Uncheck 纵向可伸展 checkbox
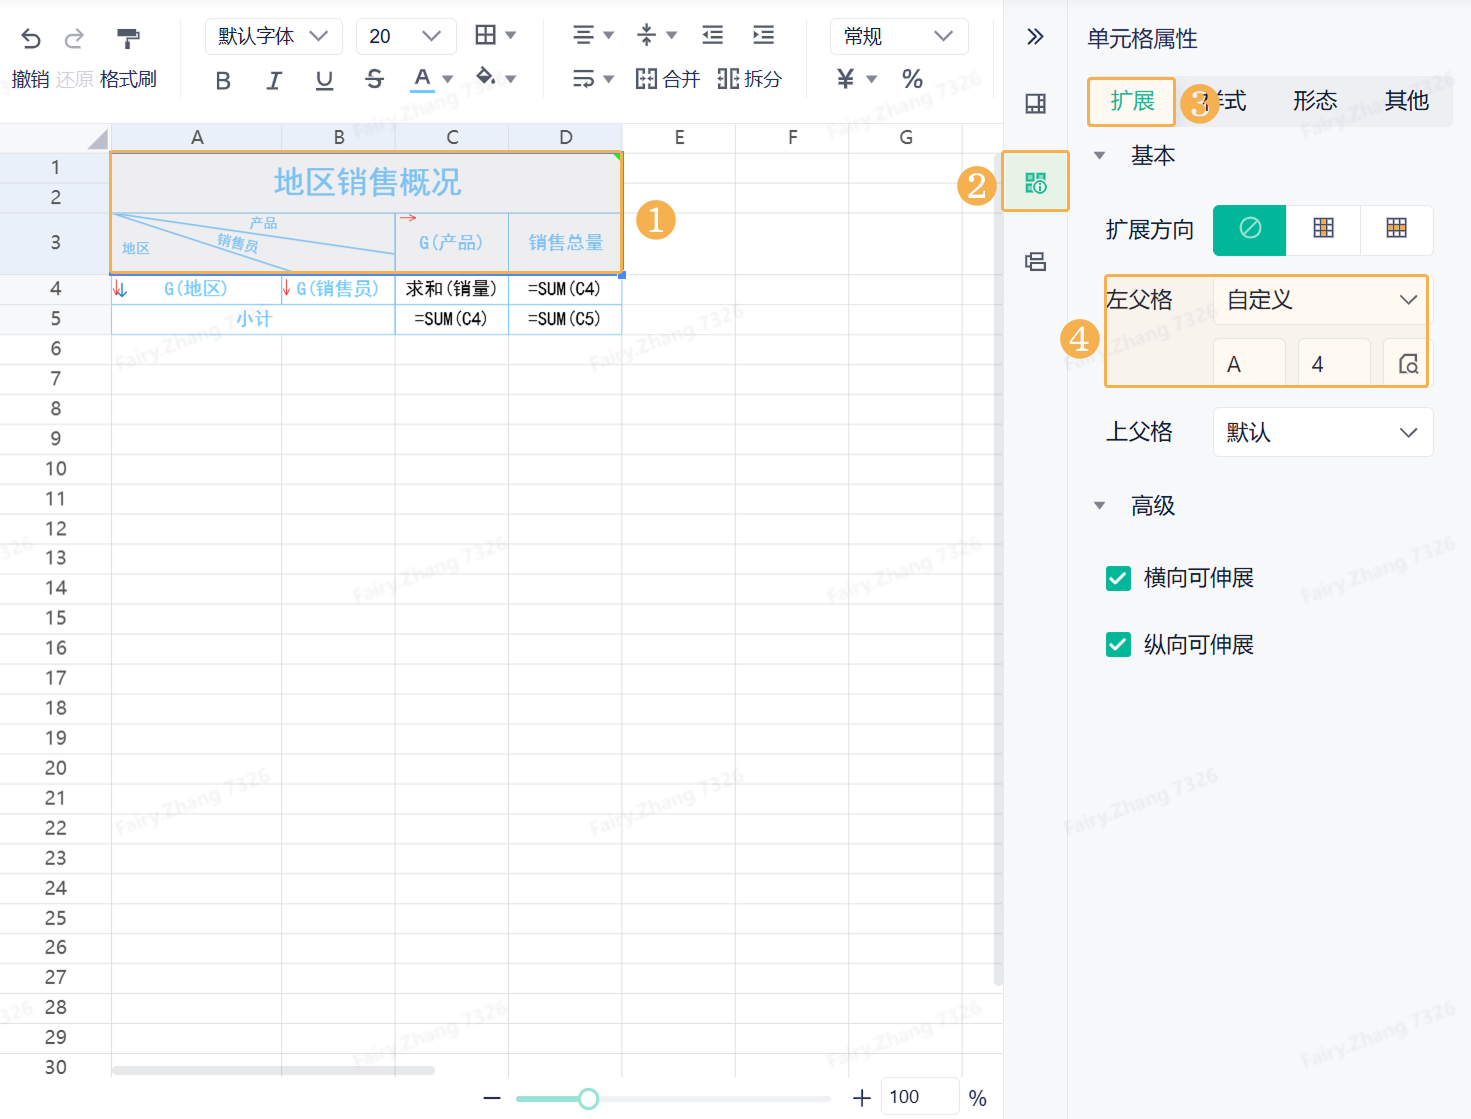 pos(1118,645)
